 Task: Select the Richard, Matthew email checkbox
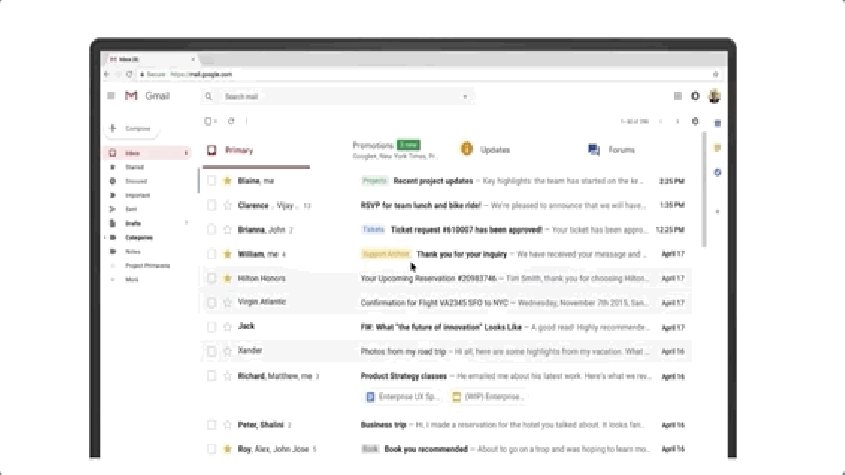click(211, 376)
